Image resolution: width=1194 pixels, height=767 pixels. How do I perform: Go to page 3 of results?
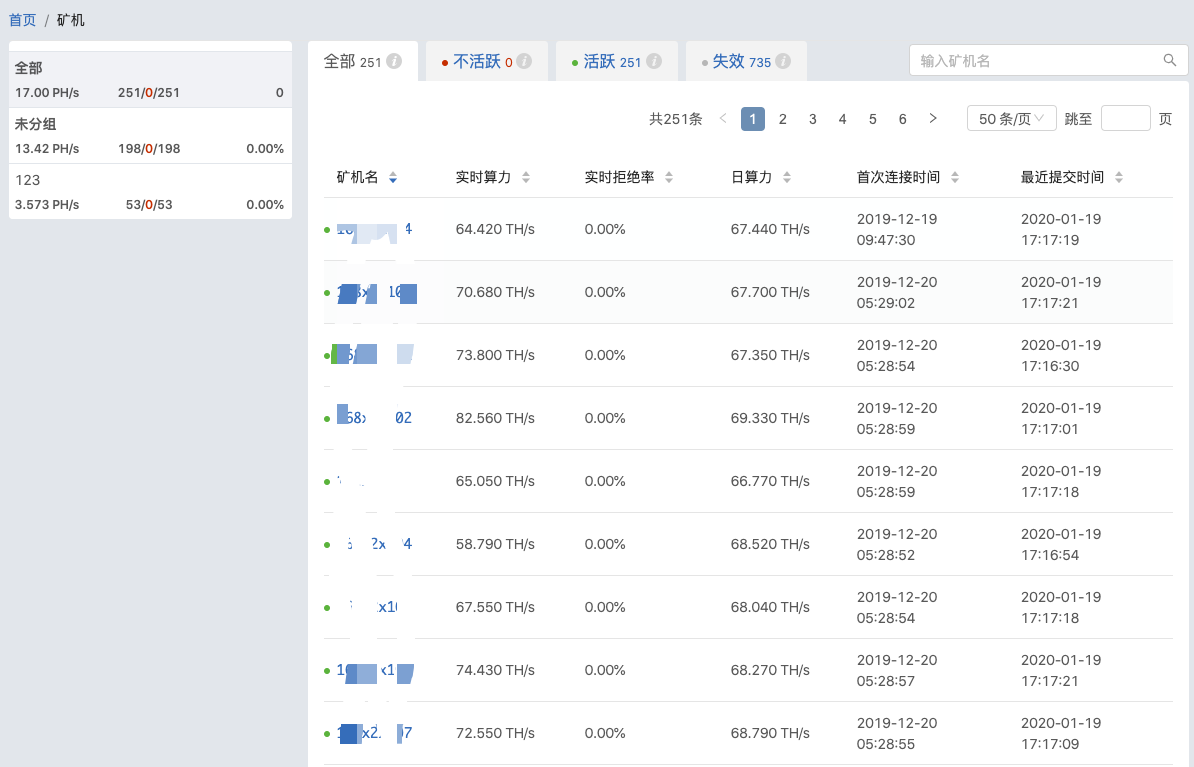click(813, 119)
